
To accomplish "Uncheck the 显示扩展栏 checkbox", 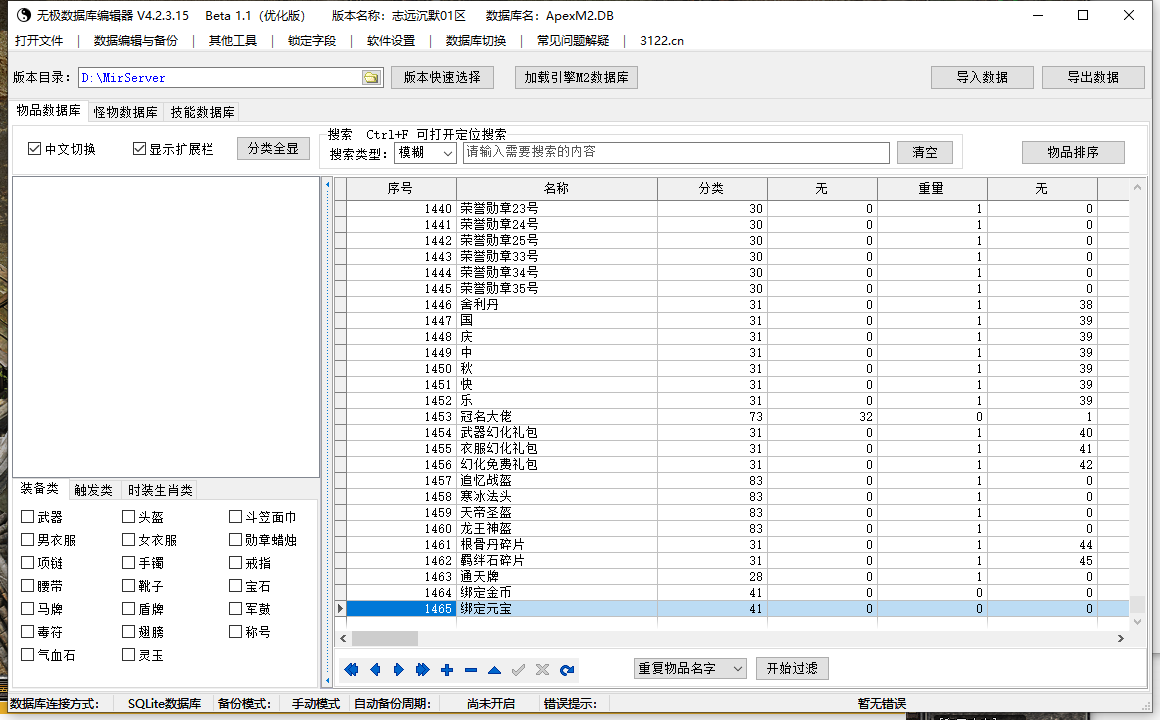I will pos(139,149).
